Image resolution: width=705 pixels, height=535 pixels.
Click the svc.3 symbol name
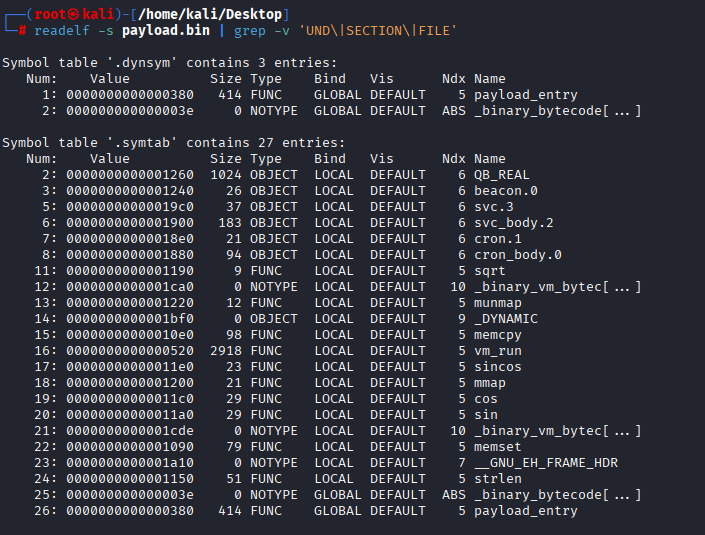[x=493, y=207]
